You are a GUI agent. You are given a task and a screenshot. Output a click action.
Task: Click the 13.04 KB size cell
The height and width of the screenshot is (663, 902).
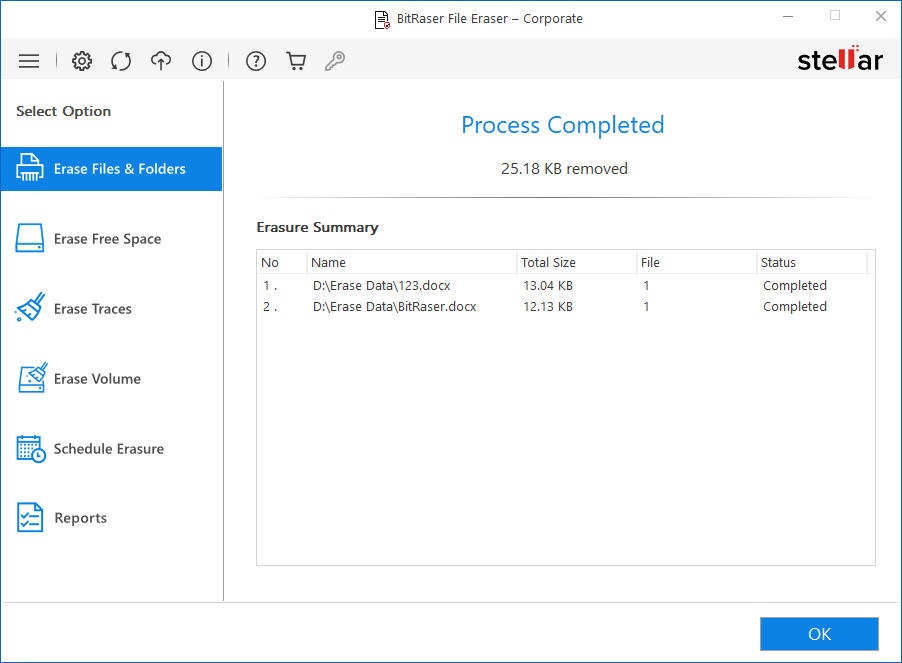[548, 286]
